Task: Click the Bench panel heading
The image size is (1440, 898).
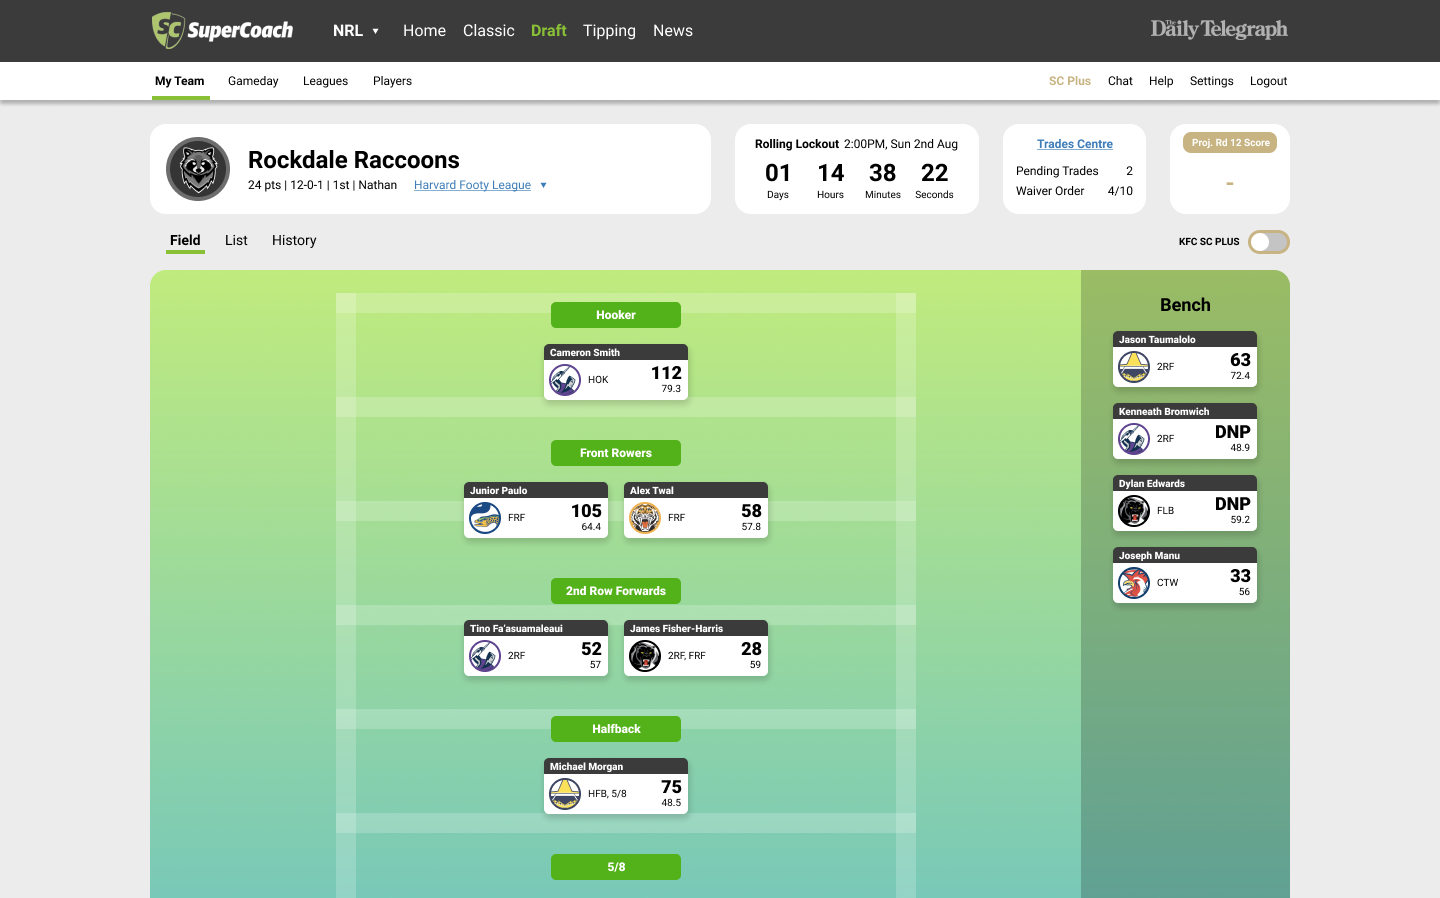Action: [x=1185, y=305]
